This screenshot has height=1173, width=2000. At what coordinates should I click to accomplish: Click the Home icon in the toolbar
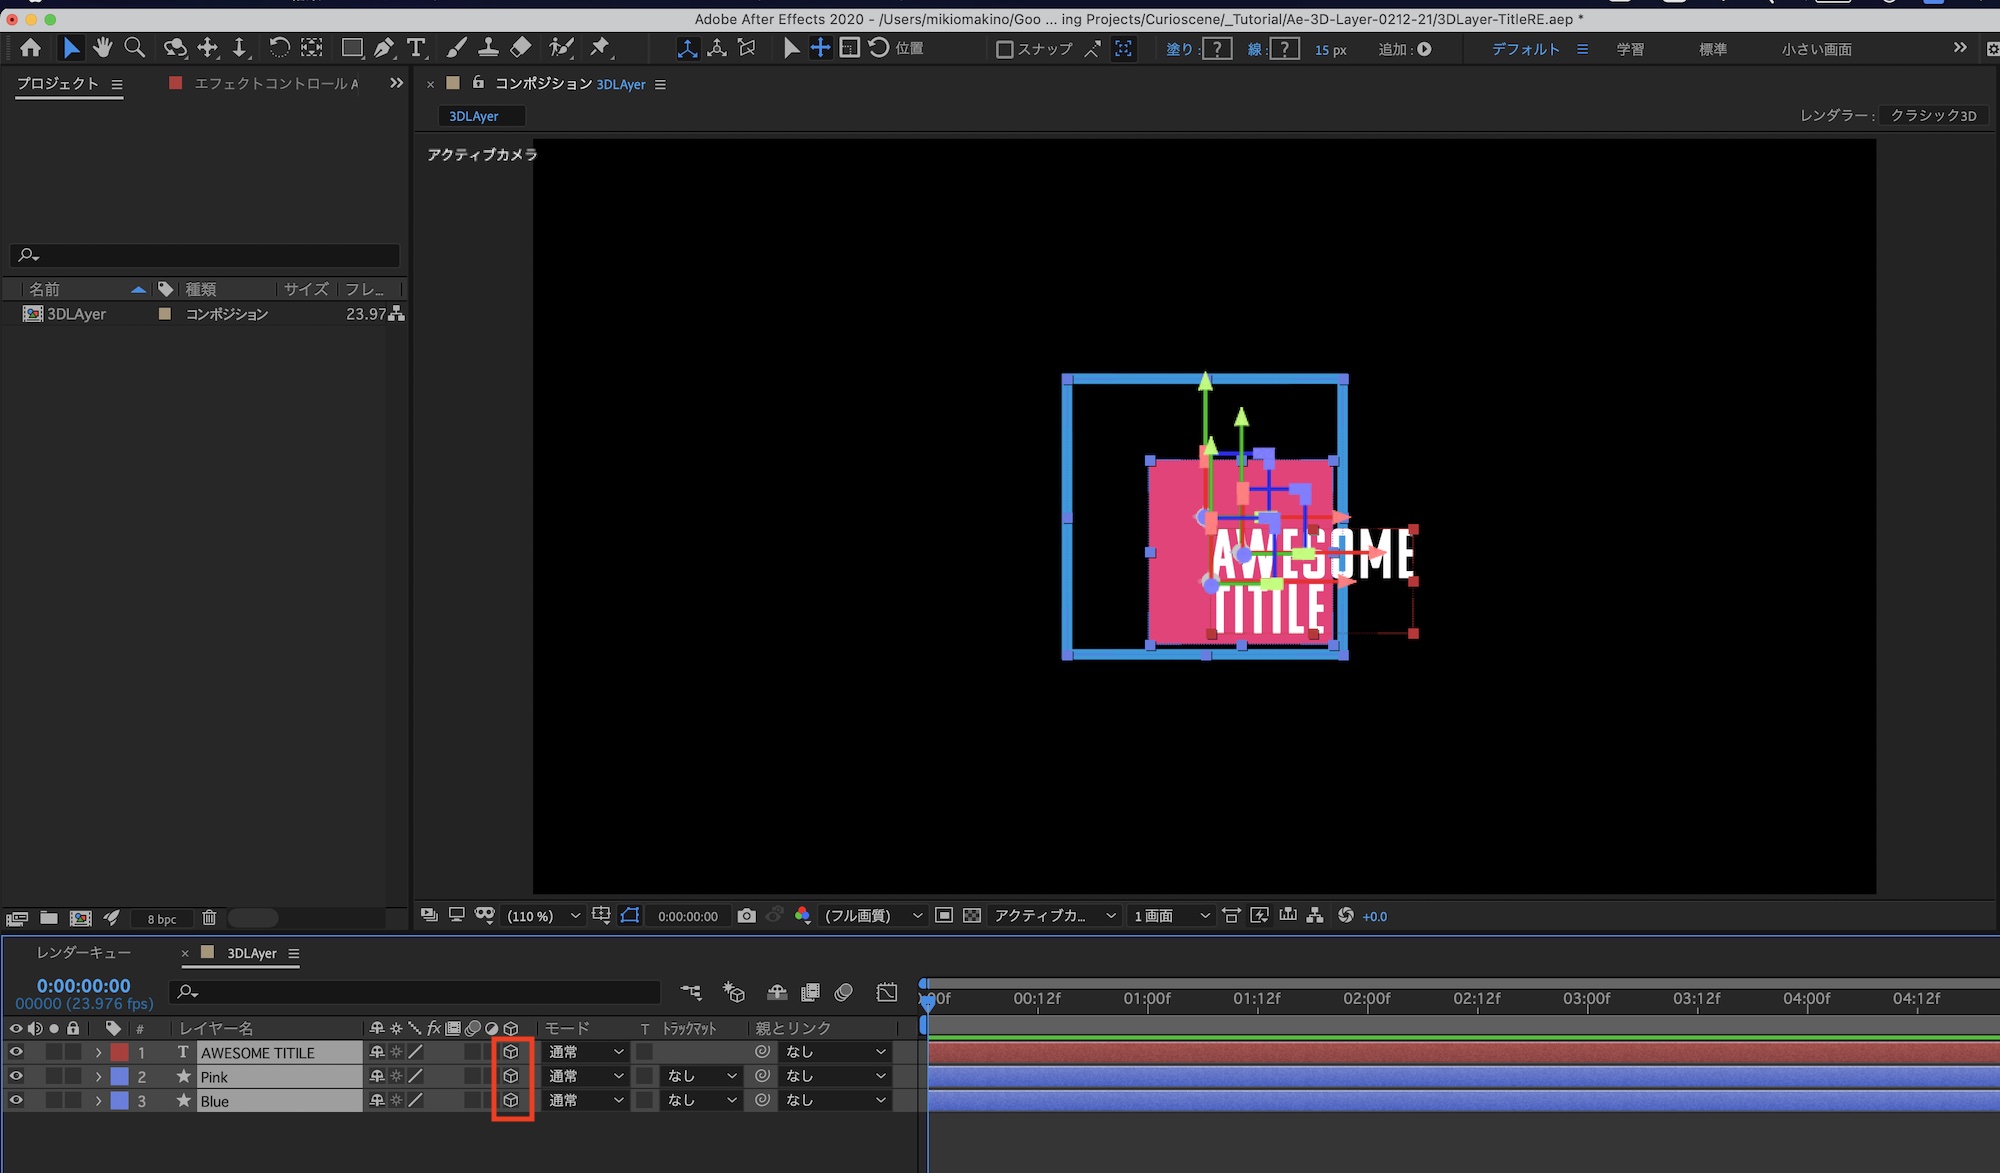(x=30, y=48)
